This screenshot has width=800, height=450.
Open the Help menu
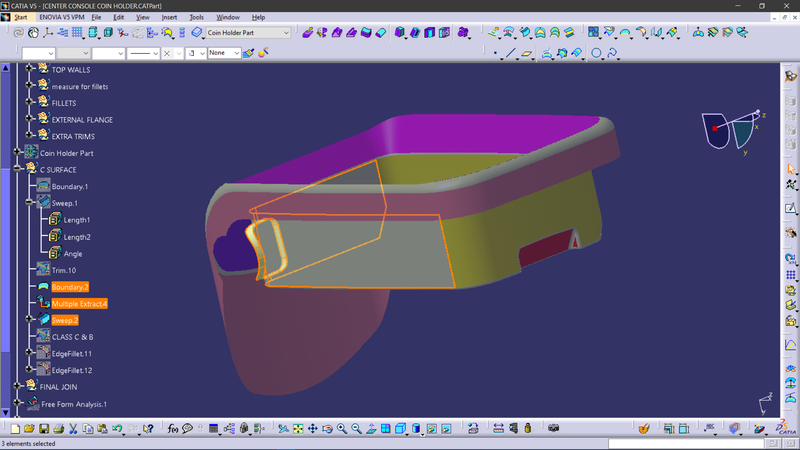(x=258, y=17)
